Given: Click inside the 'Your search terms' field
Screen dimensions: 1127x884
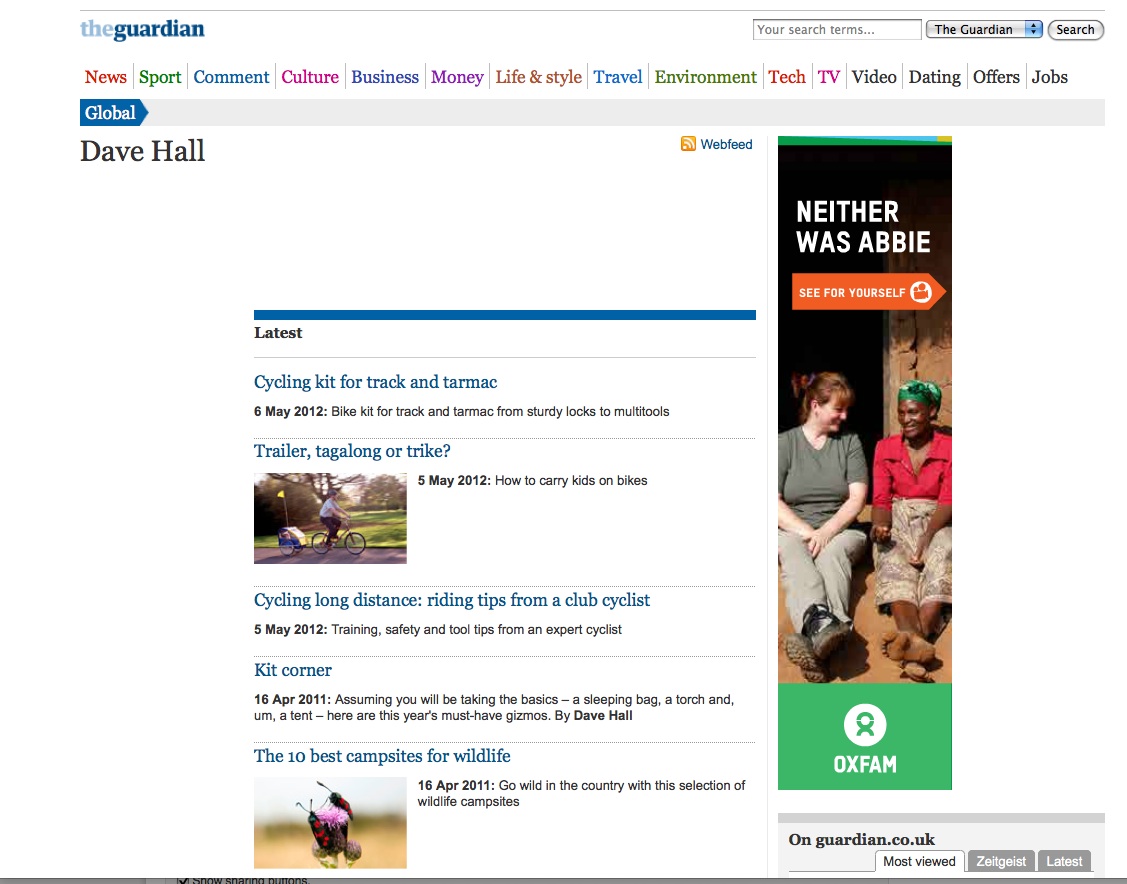Looking at the screenshot, I should click(836, 29).
